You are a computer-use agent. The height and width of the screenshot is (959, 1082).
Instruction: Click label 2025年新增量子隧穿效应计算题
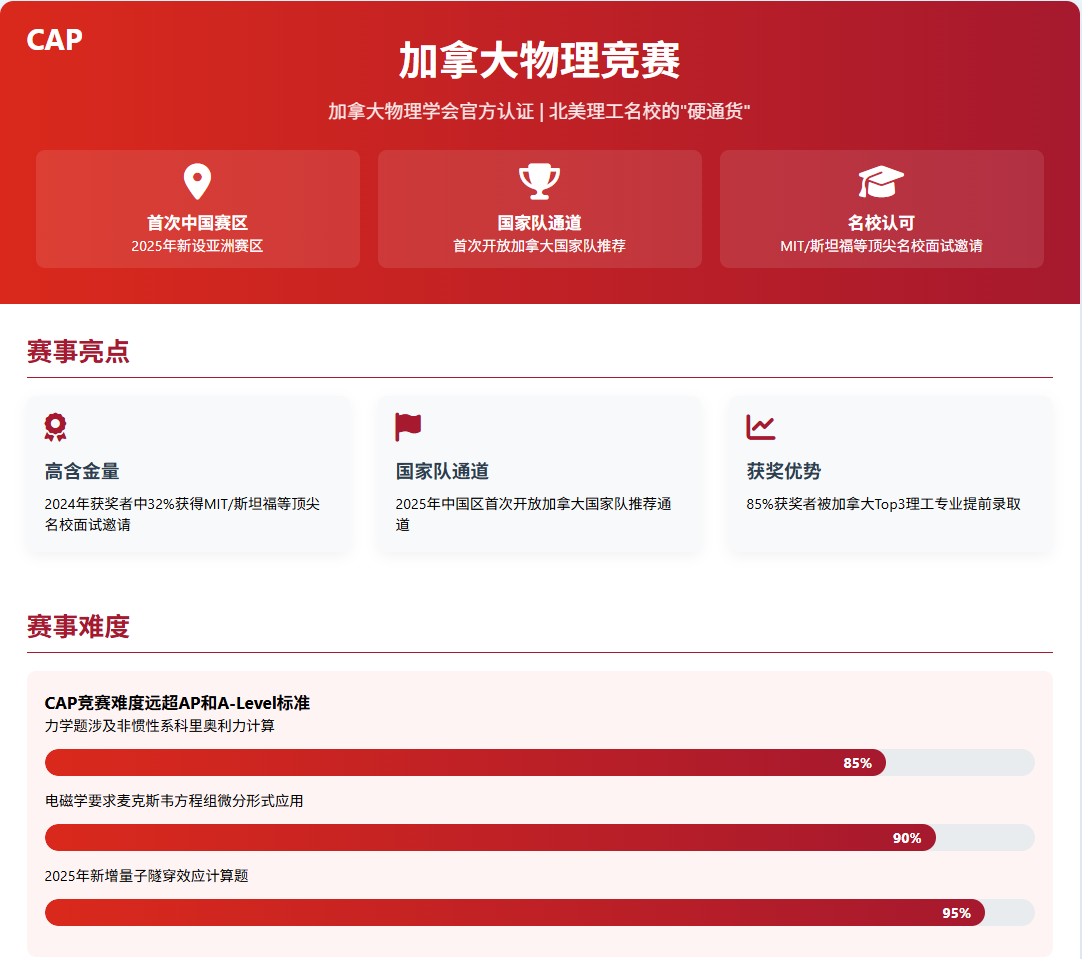click(146, 876)
